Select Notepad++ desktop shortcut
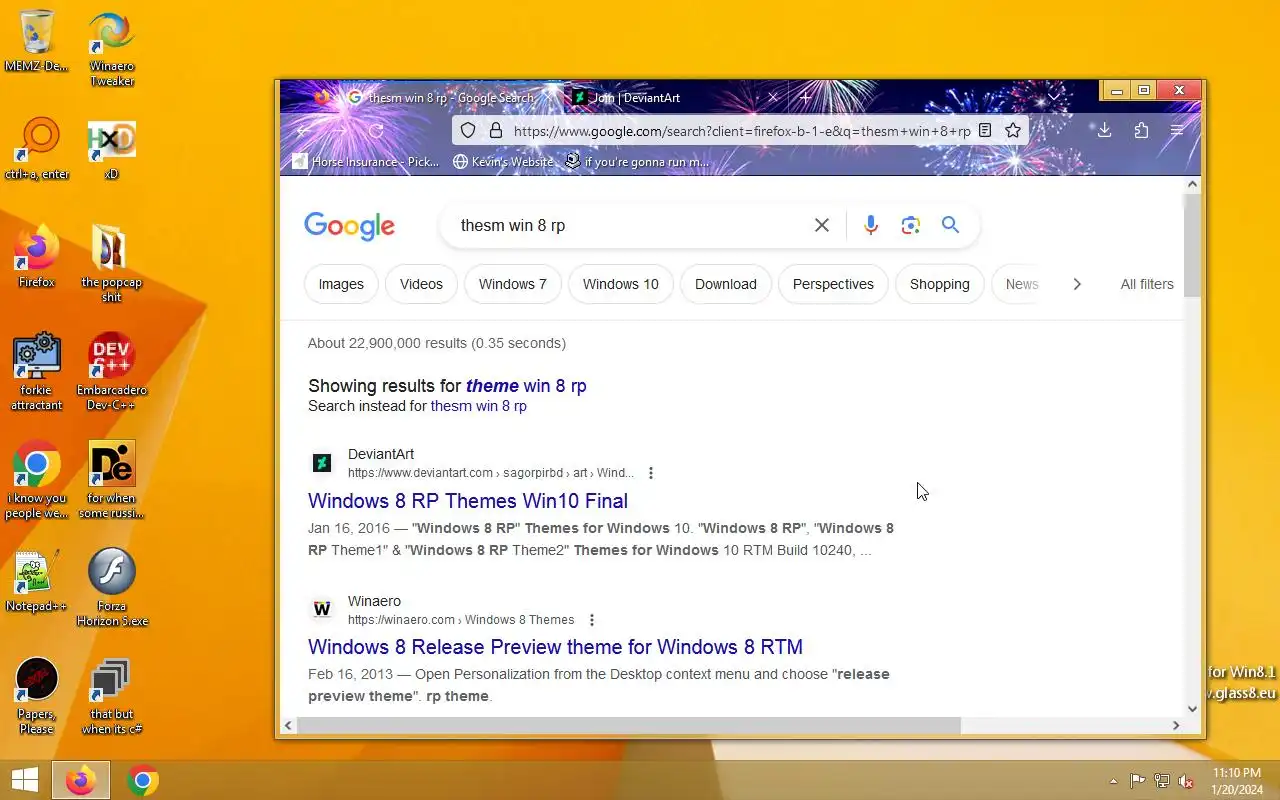The width and height of the screenshot is (1280, 800). tap(37, 580)
